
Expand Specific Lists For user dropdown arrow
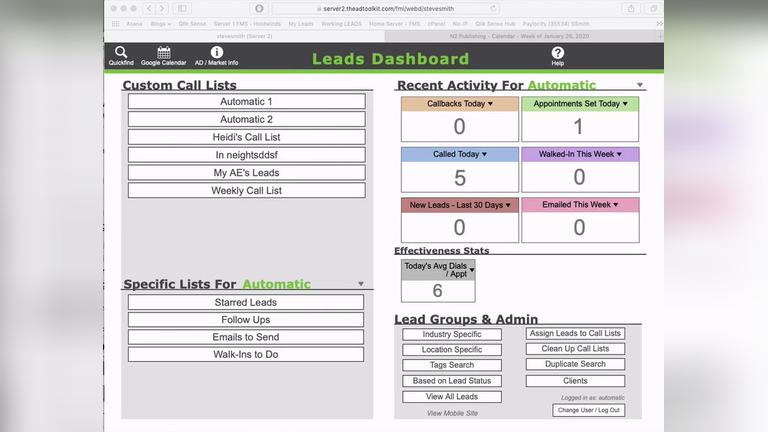[361, 284]
